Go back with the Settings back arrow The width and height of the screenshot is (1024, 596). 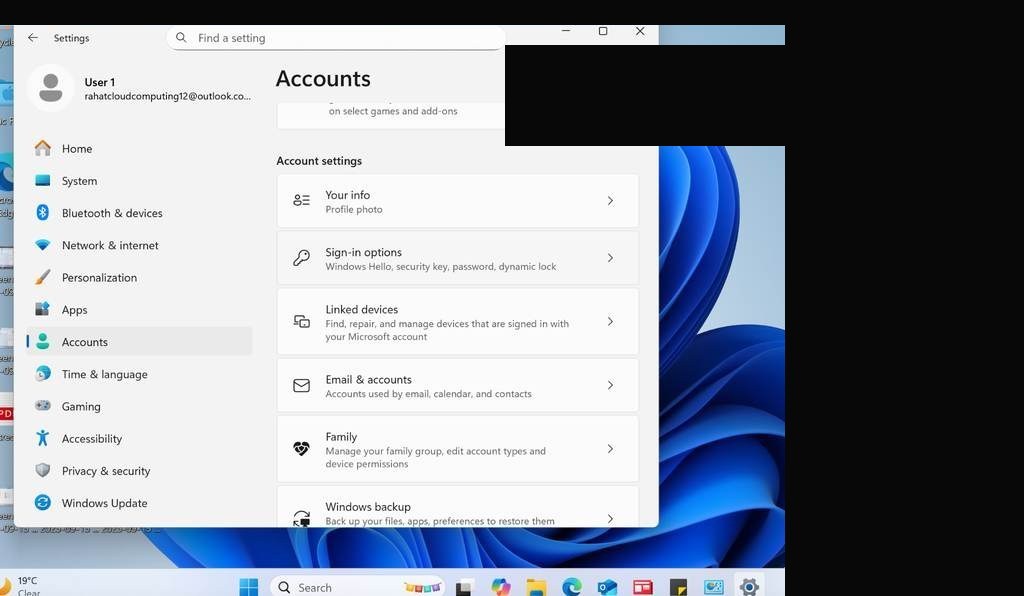(x=33, y=38)
